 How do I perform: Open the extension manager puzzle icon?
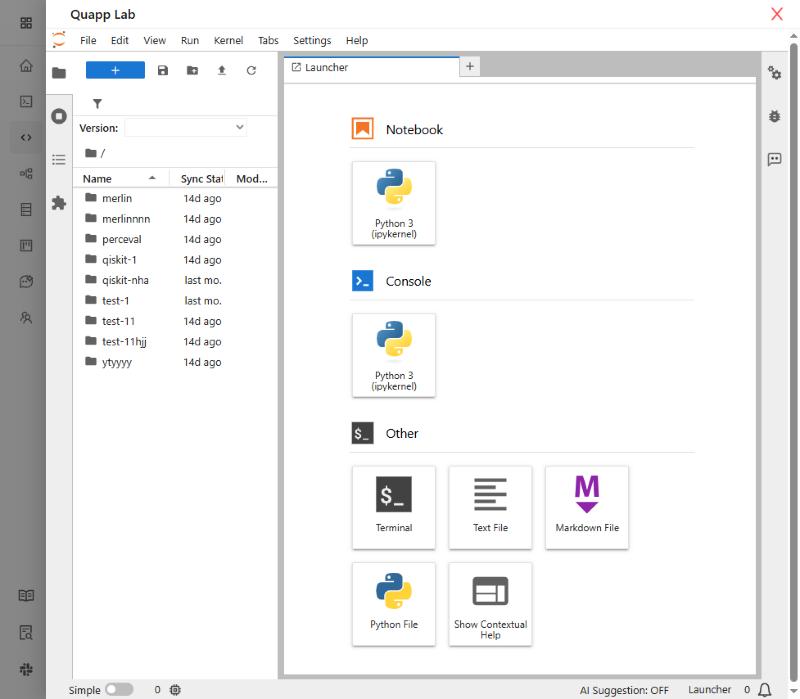59,203
